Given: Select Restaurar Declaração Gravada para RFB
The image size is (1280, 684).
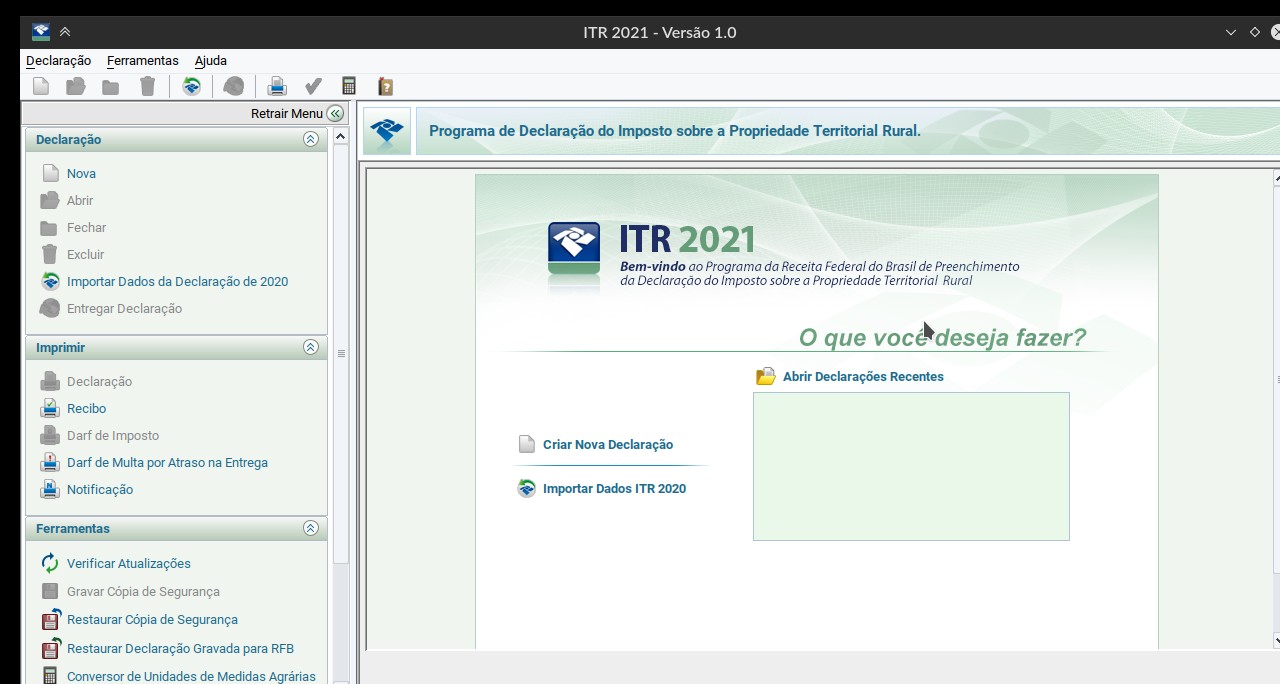Looking at the screenshot, I should click(180, 648).
